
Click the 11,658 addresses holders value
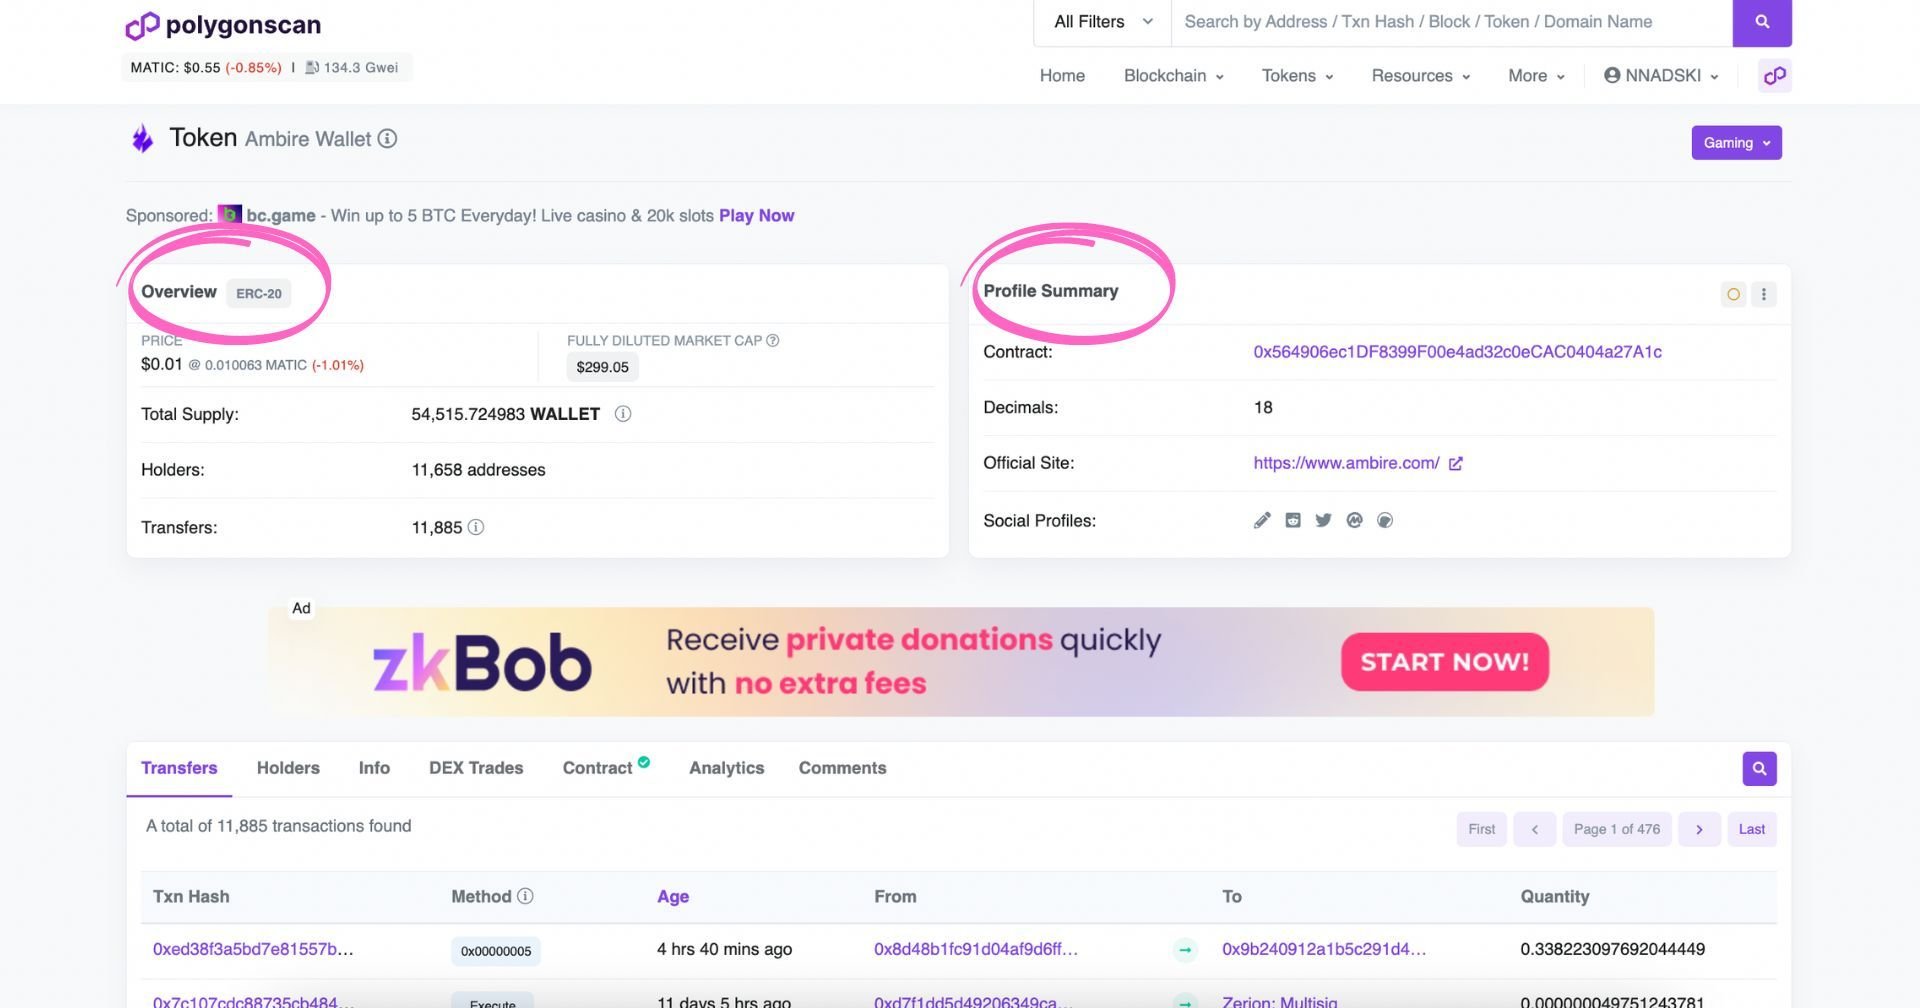point(478,470)
